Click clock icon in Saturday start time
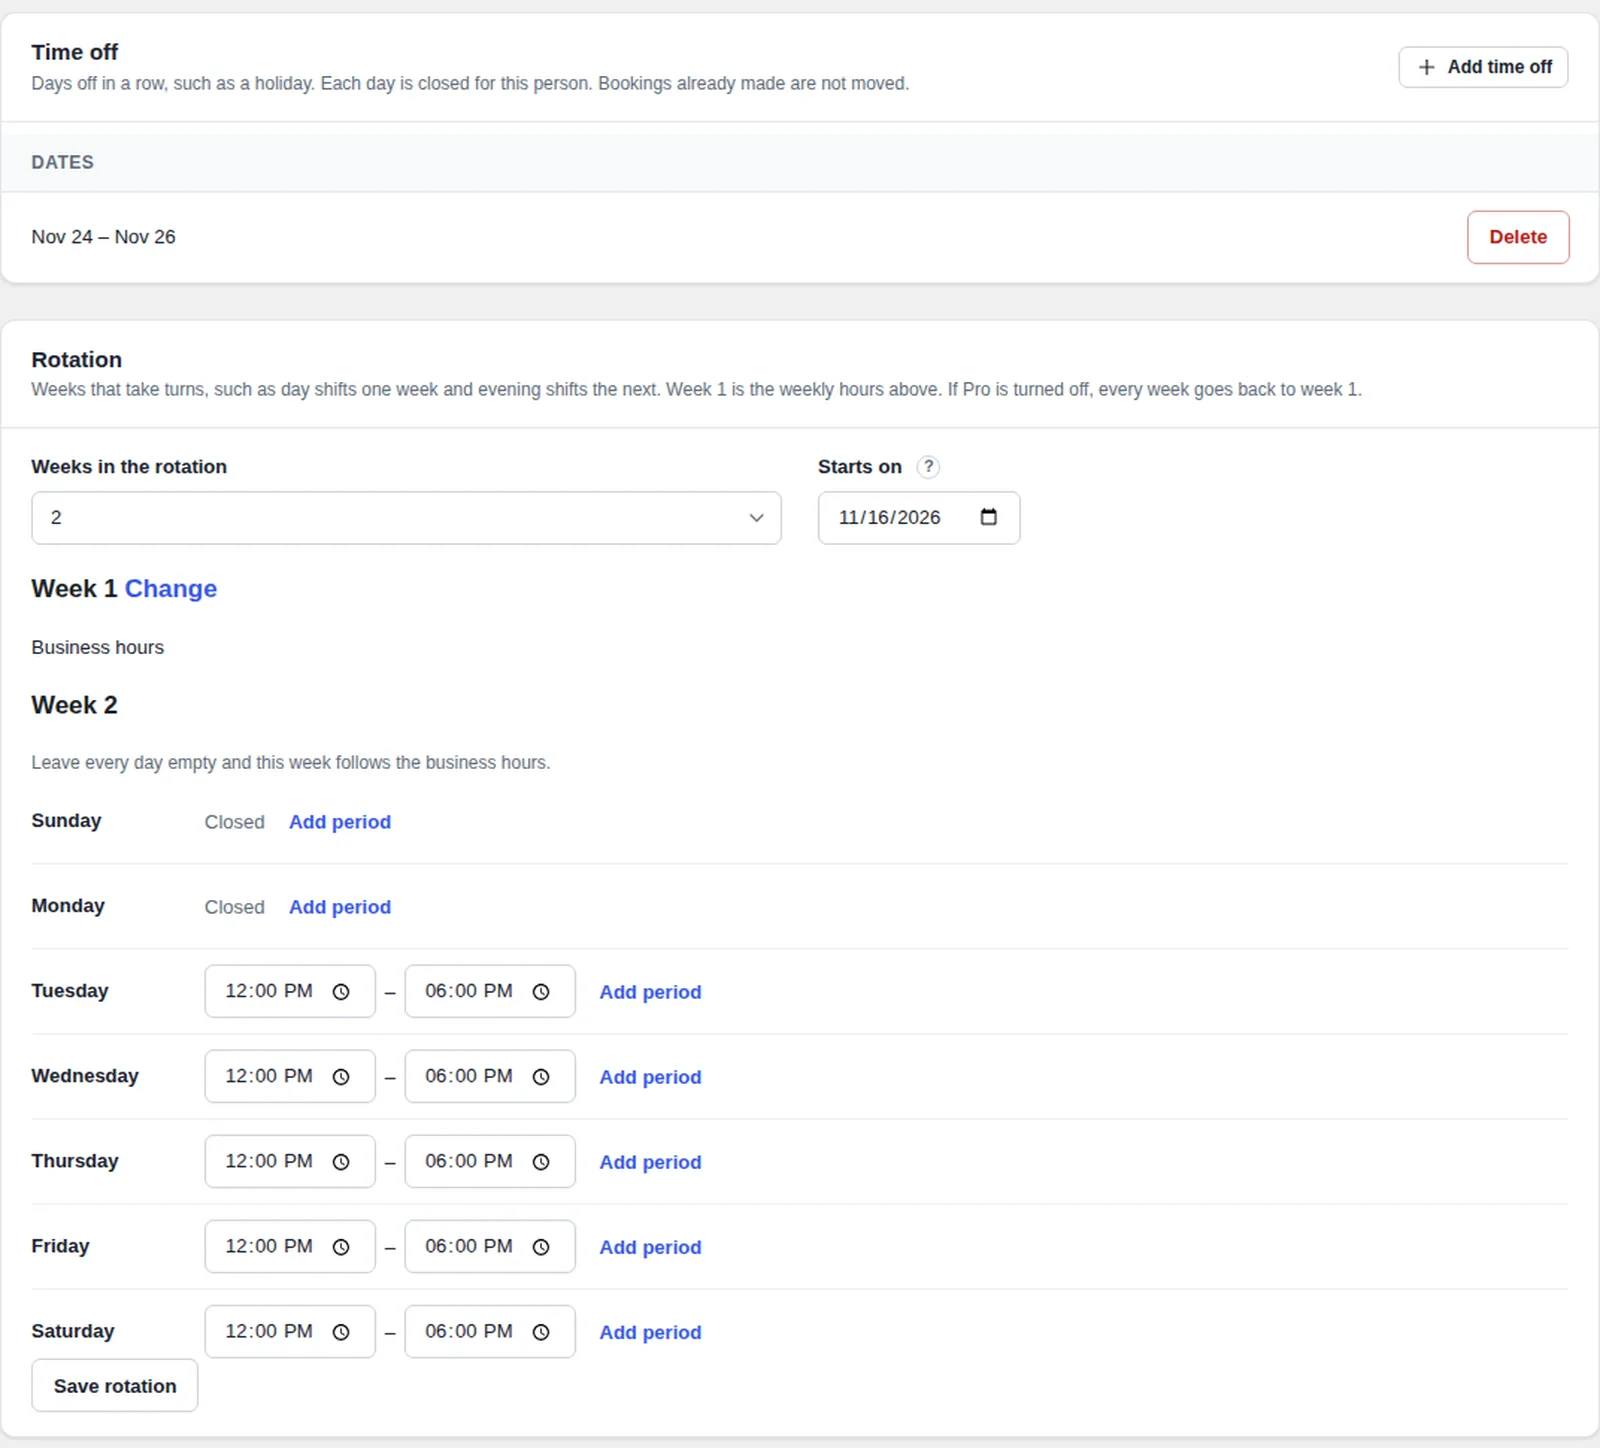The height and width of the screenshot is (1448, 1600). click(341, 1332)
